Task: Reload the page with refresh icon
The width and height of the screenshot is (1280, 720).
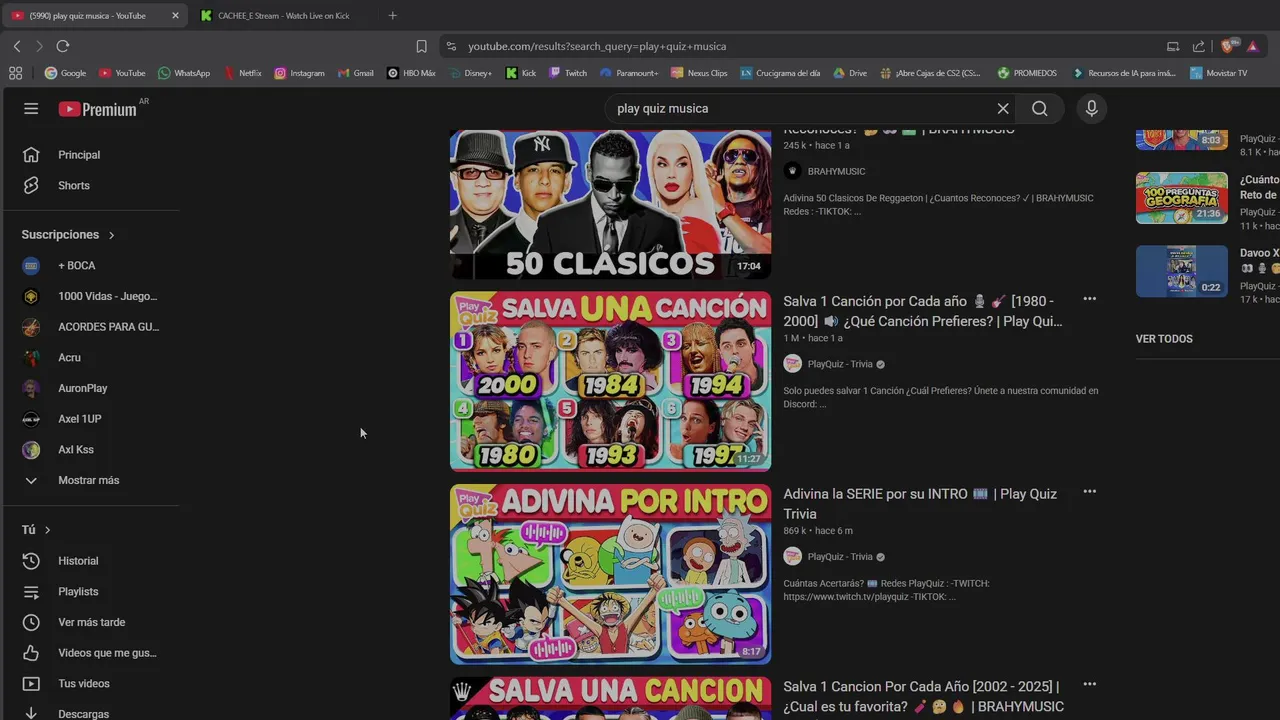Action: click(62, 46)
